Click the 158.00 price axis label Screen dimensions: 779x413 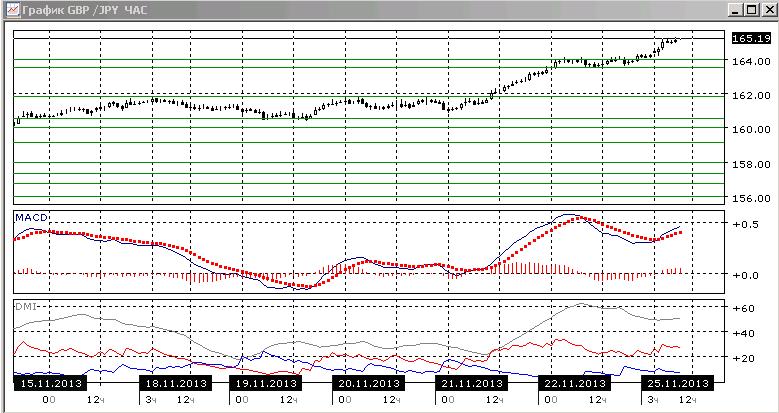(x=751, y=164)
